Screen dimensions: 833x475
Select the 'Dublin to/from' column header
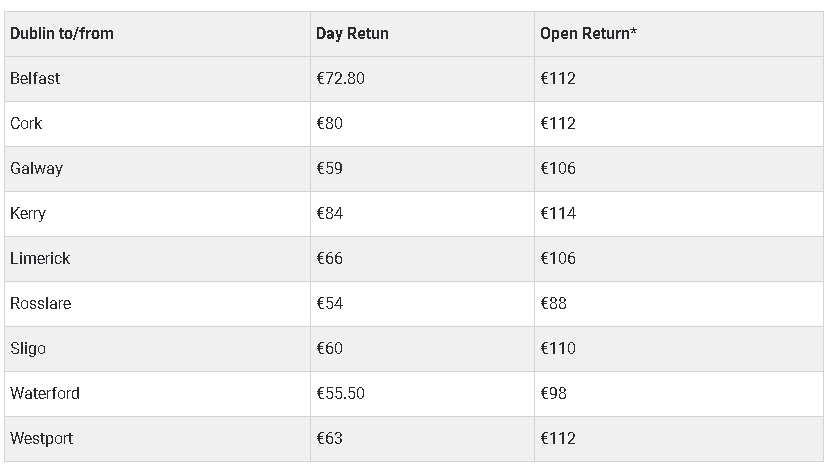pos(62,33)
